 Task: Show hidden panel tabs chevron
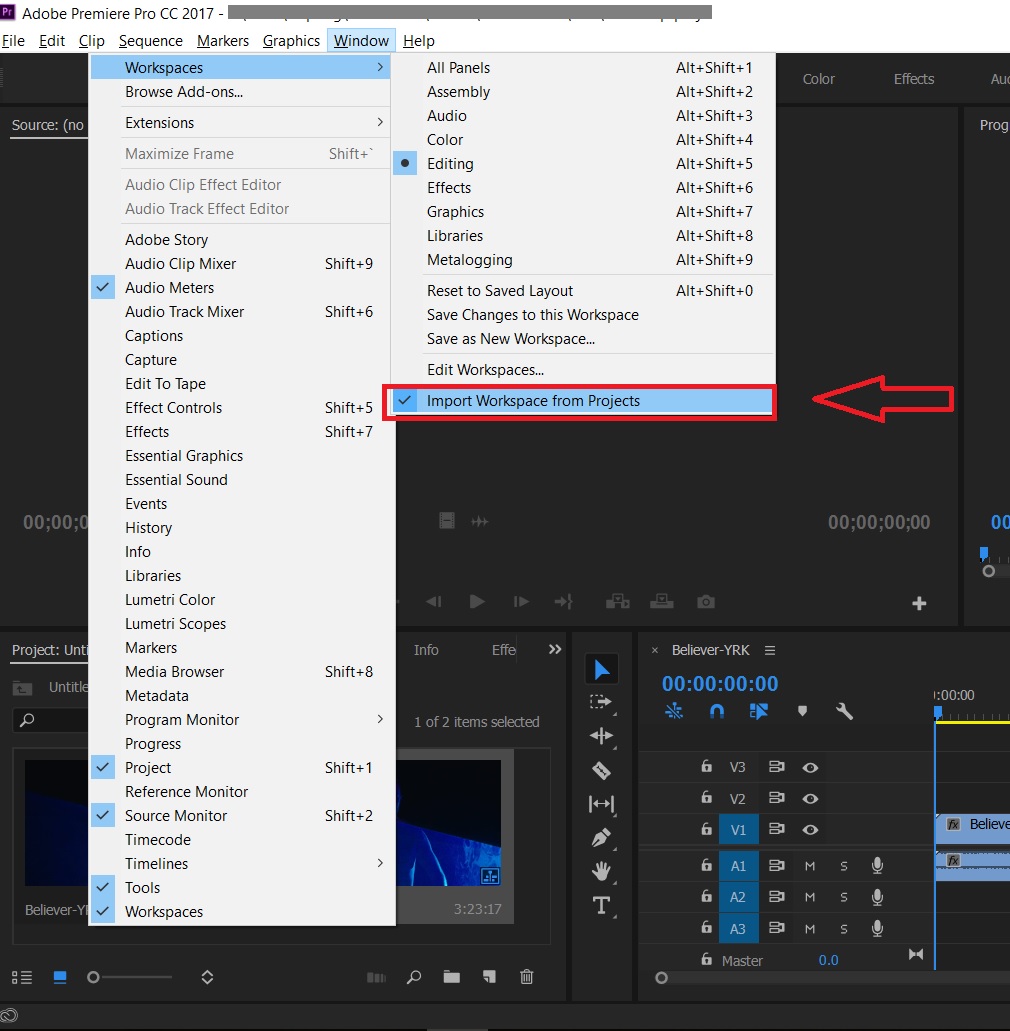[555, 650]
